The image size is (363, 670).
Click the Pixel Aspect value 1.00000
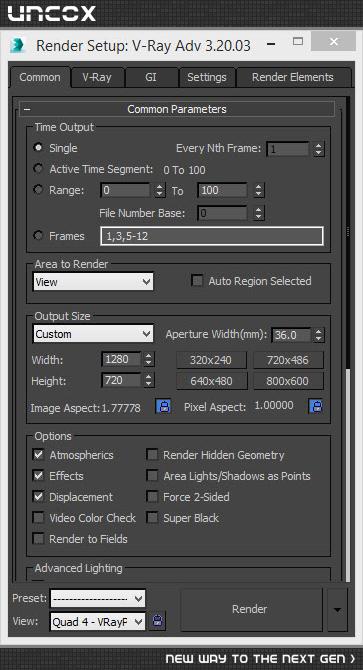click(274, 406)
